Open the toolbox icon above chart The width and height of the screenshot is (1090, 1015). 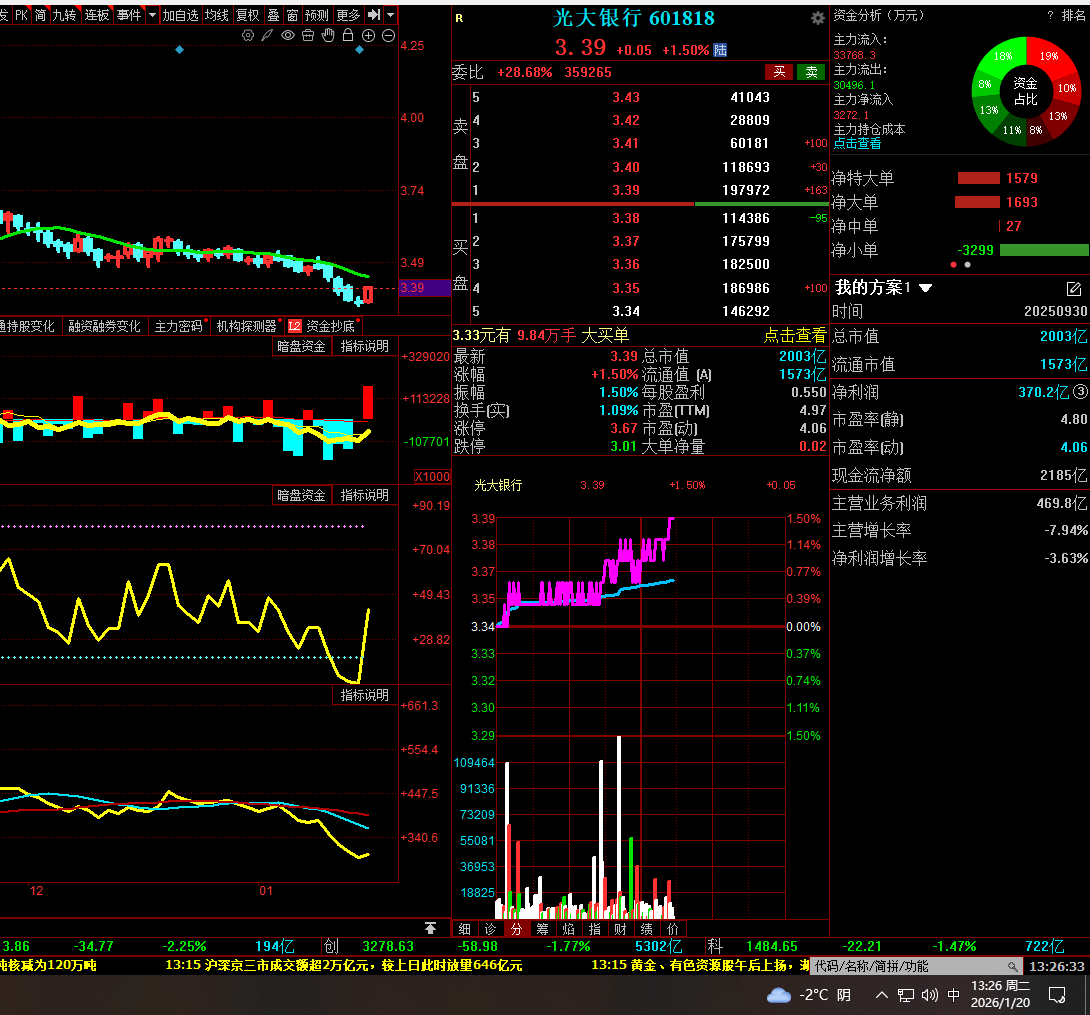pyautogui.click(x=308, y=35)
